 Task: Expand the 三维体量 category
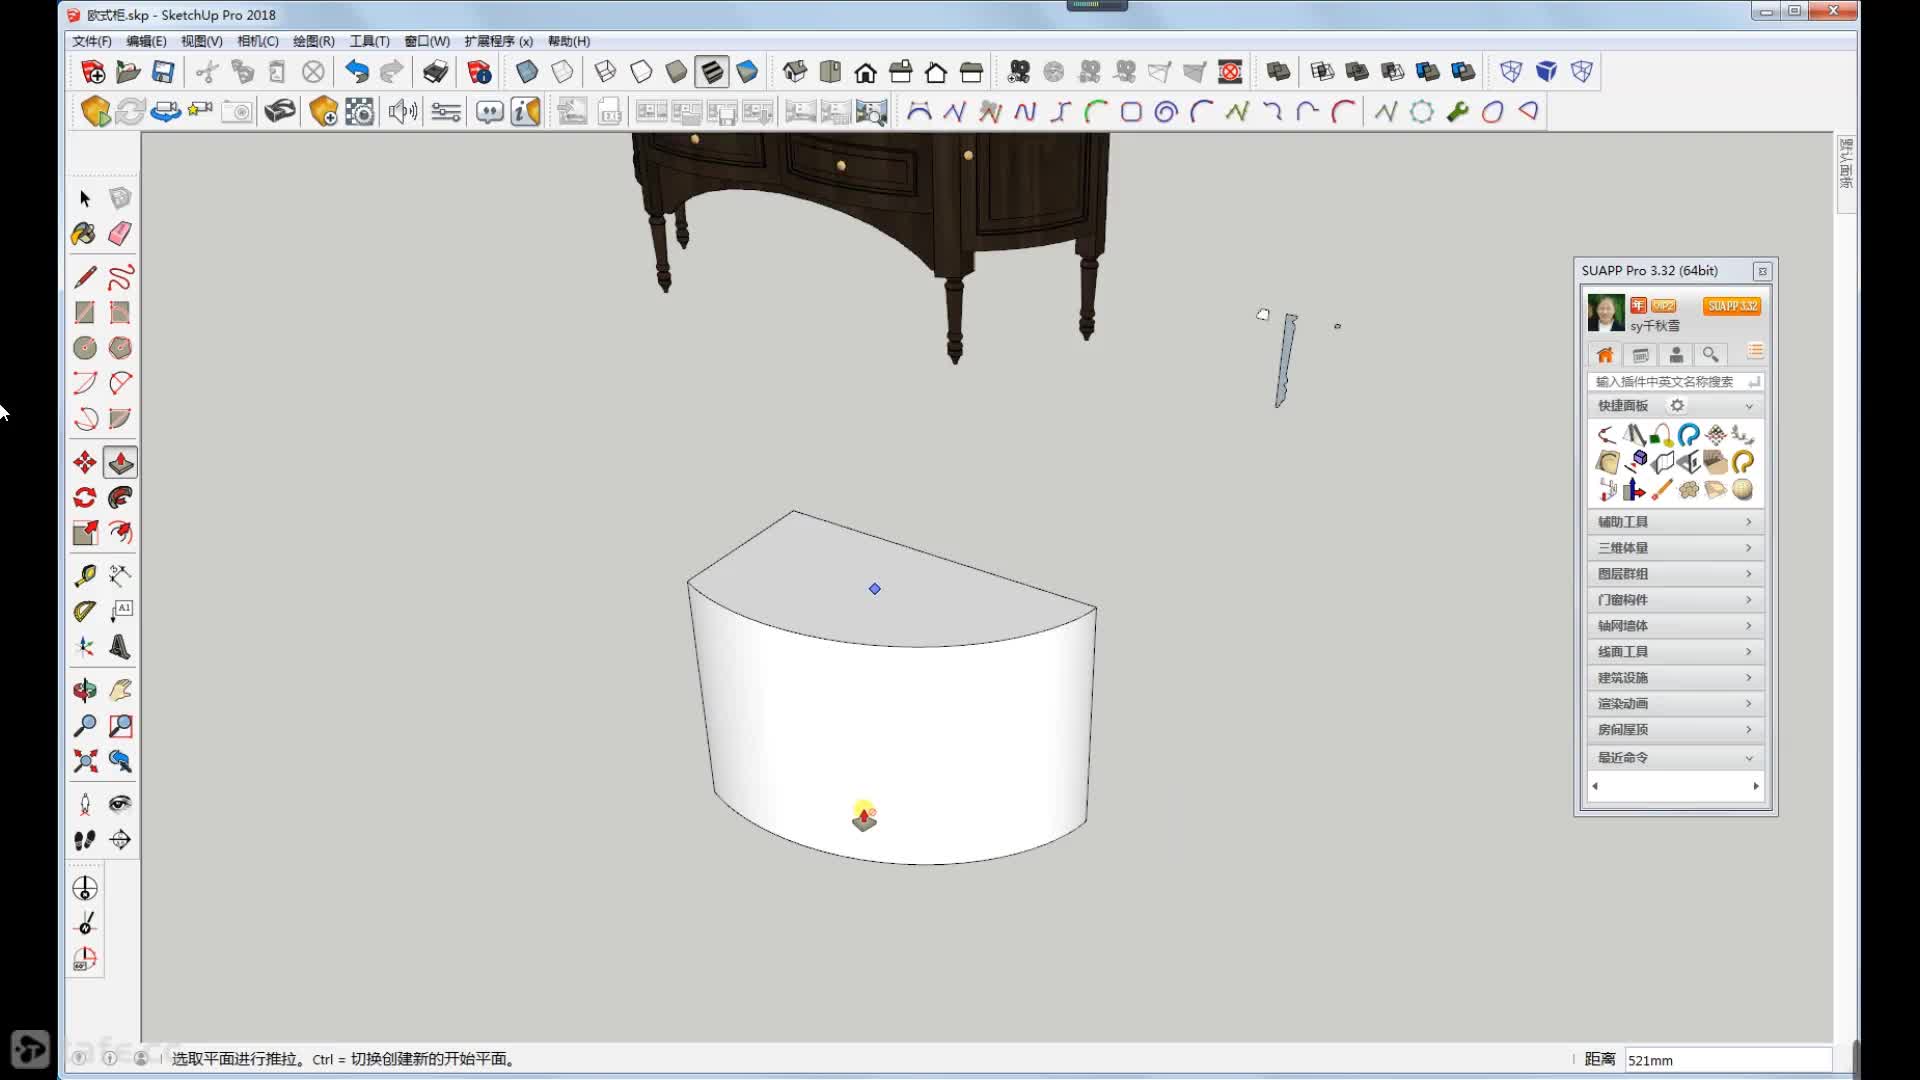[x=1675, y=548]
